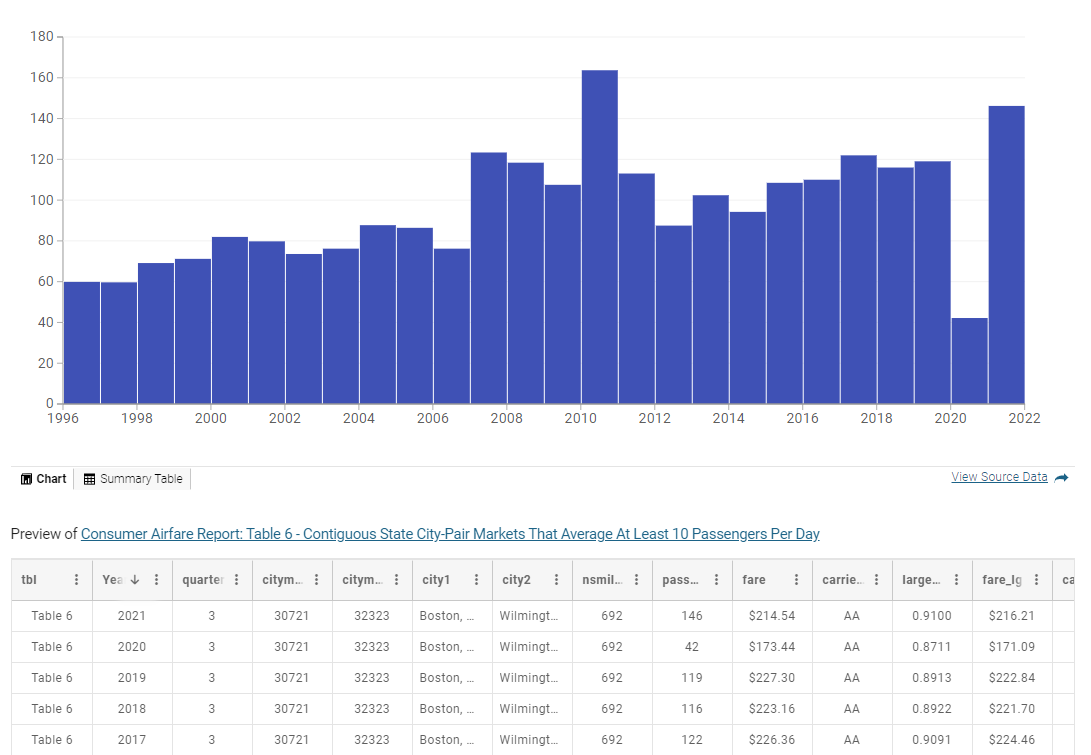
Task: Open the Consumer Airfare Report Table 6 link
Action: [x=450, y=534]
